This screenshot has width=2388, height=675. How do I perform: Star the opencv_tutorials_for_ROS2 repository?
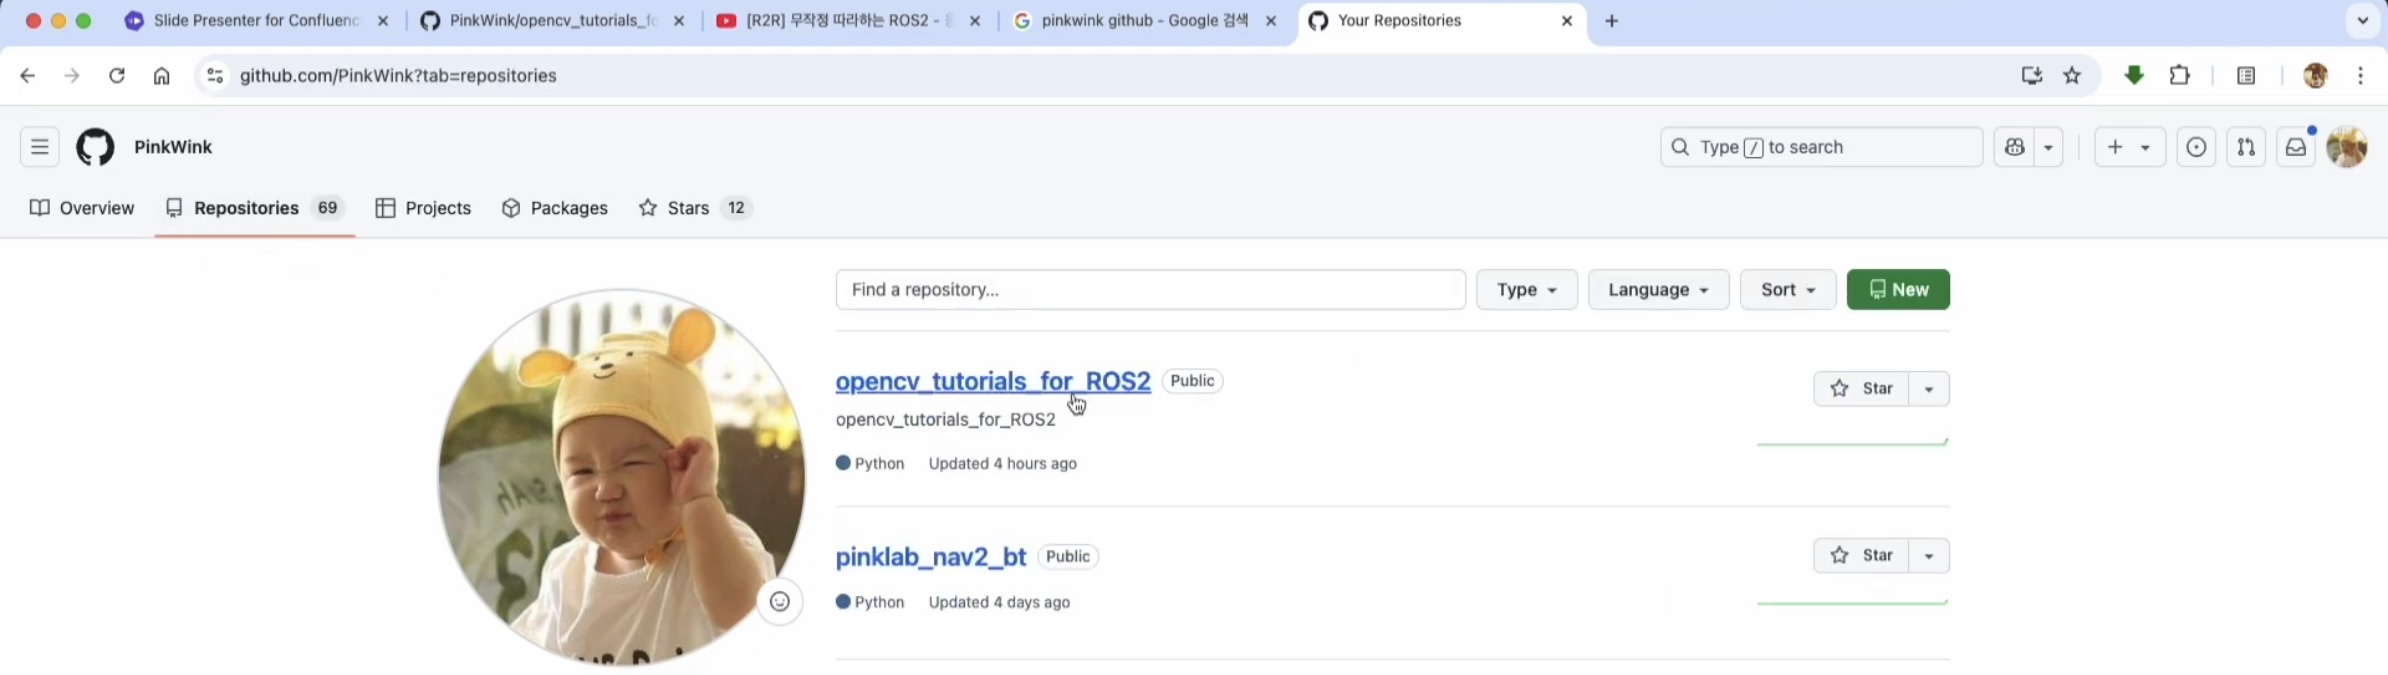pos(1861,388)
